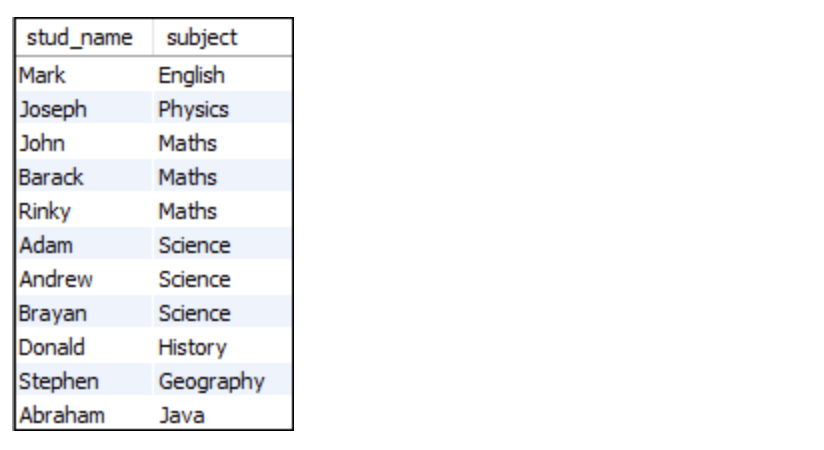Select the cell containing Mark
824x450 pixels.
[x=84, y=75]
